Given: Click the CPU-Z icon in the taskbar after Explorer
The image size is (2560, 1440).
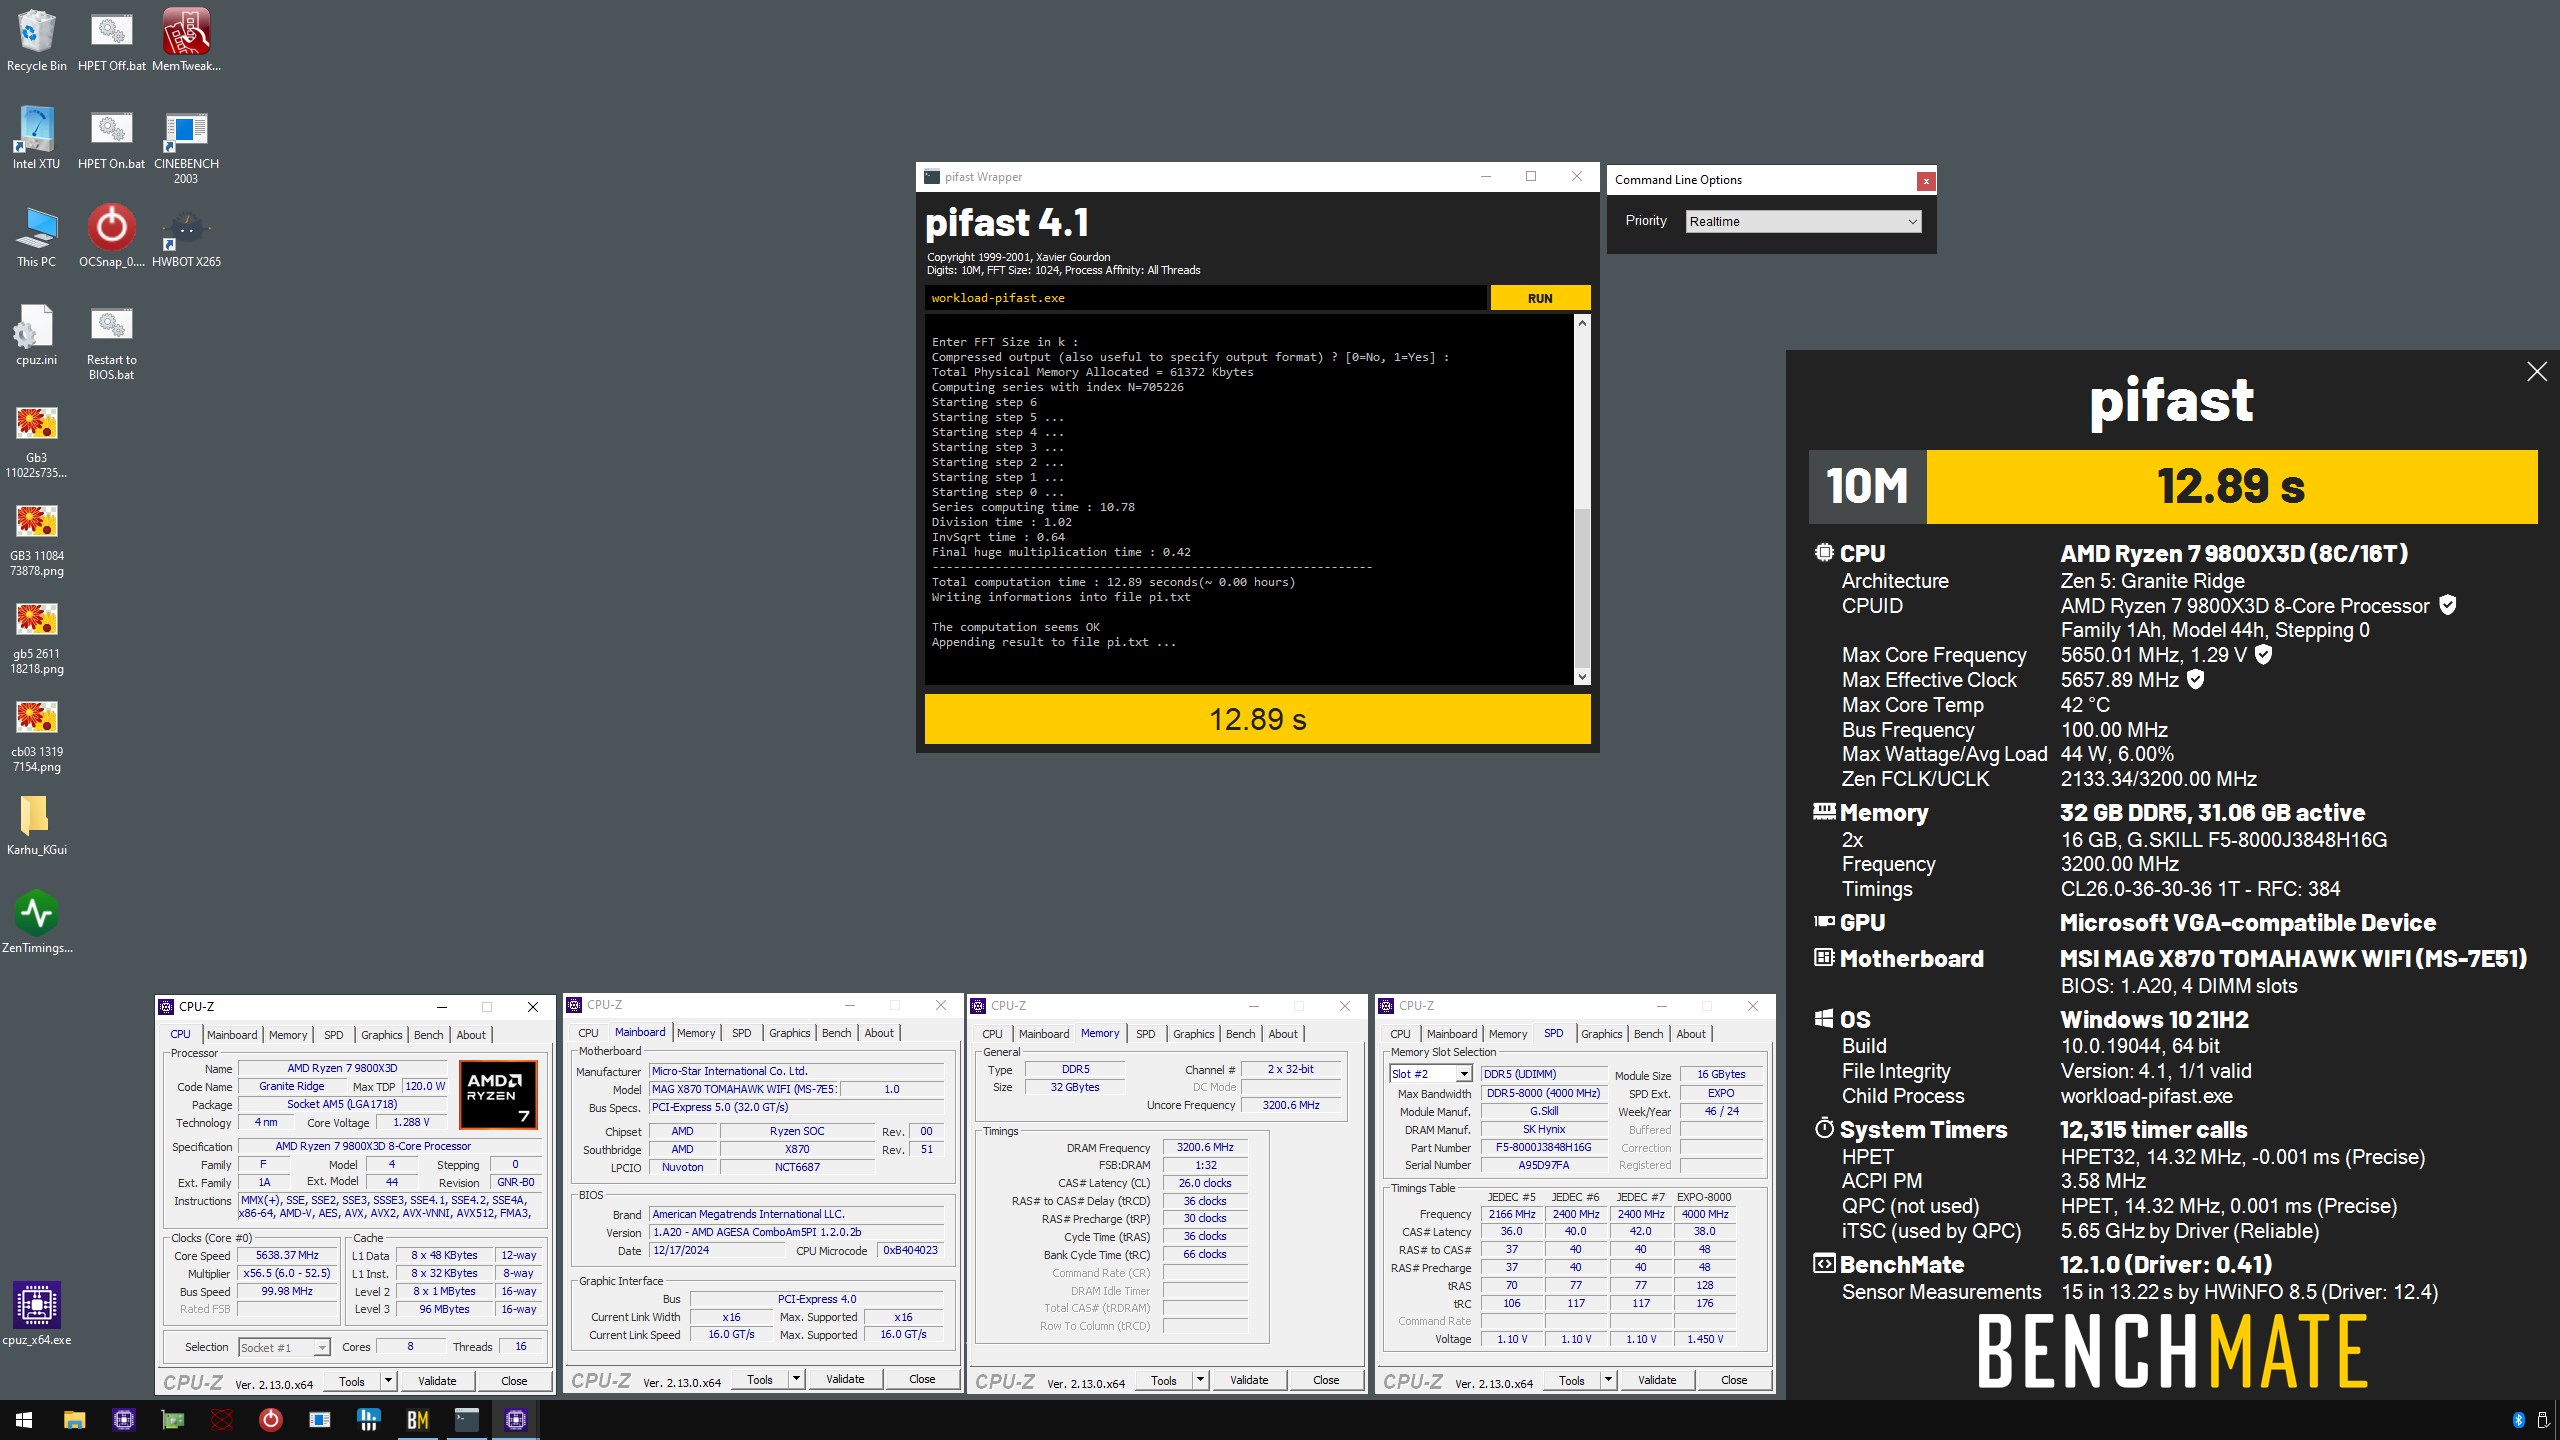Looking at the screenshot, I should coord(123,1420).
